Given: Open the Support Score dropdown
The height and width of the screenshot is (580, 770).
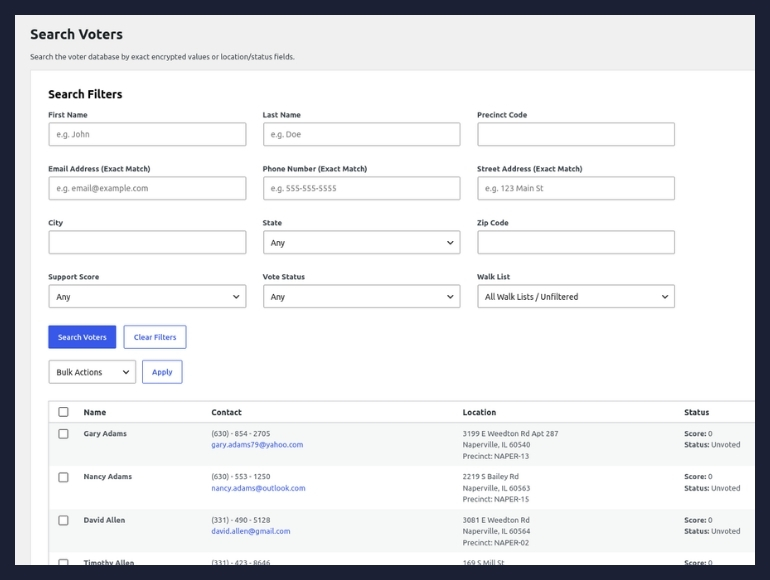Looking at the screenshot, I should tap(147, 297).
